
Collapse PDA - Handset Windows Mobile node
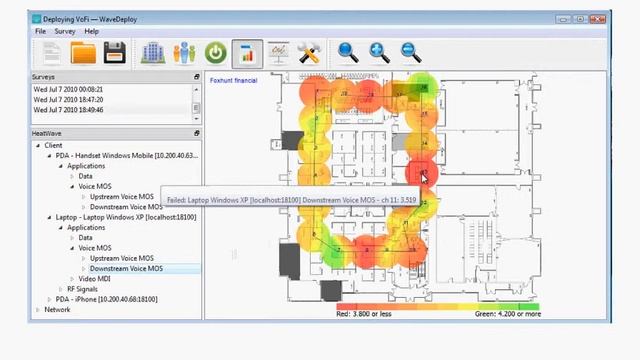49,156
